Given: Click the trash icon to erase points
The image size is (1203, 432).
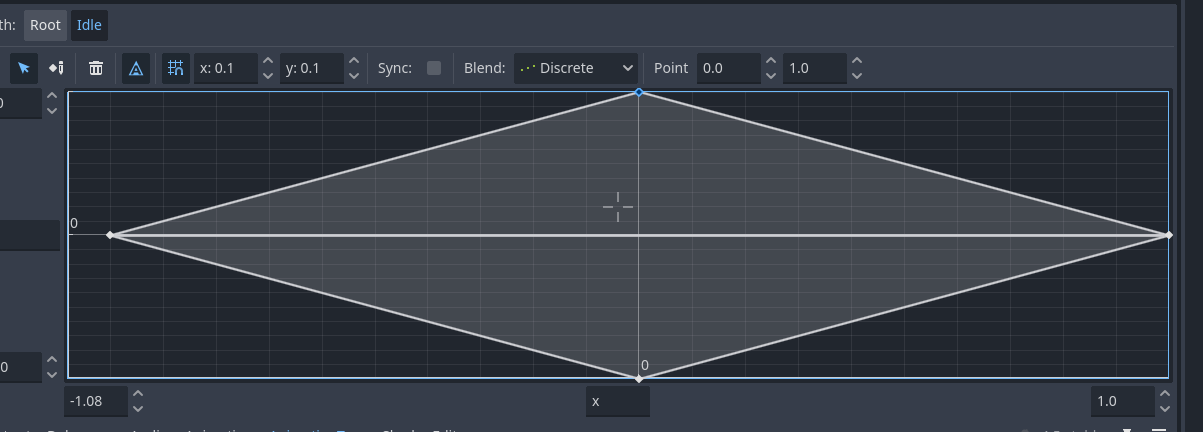Looking at the screenshot, I should [96, 68].
